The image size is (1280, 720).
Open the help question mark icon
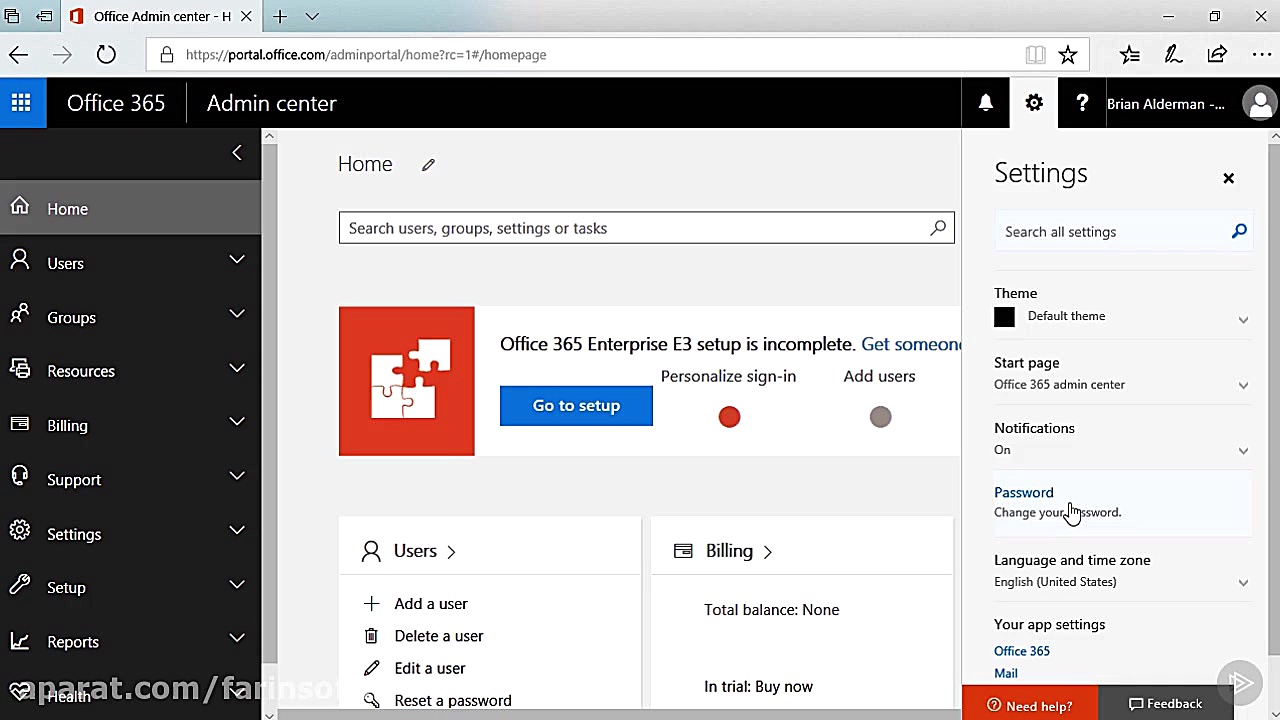(1082, 103)
